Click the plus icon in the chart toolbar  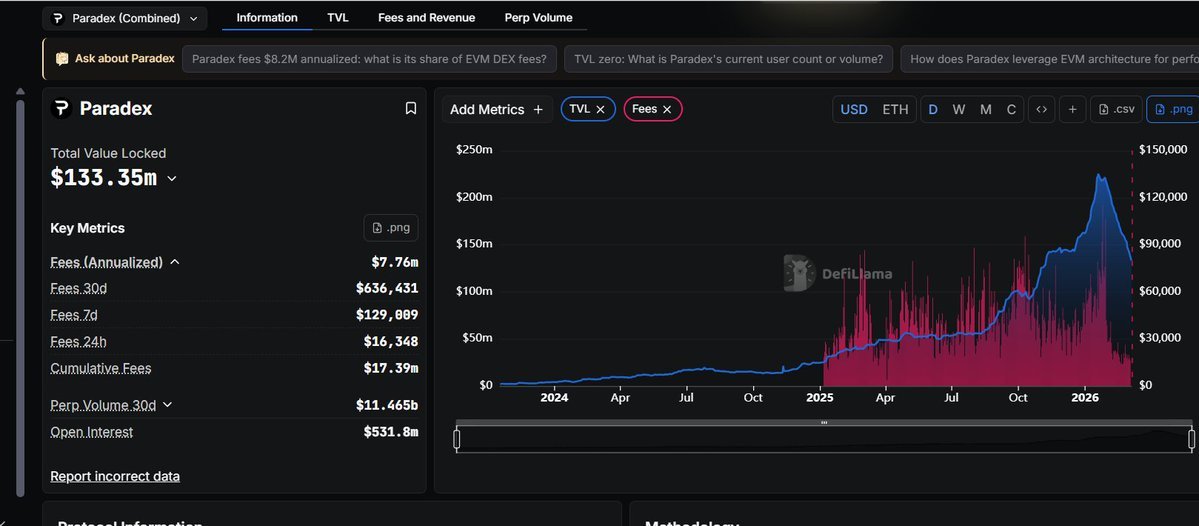coord(1072,109)
